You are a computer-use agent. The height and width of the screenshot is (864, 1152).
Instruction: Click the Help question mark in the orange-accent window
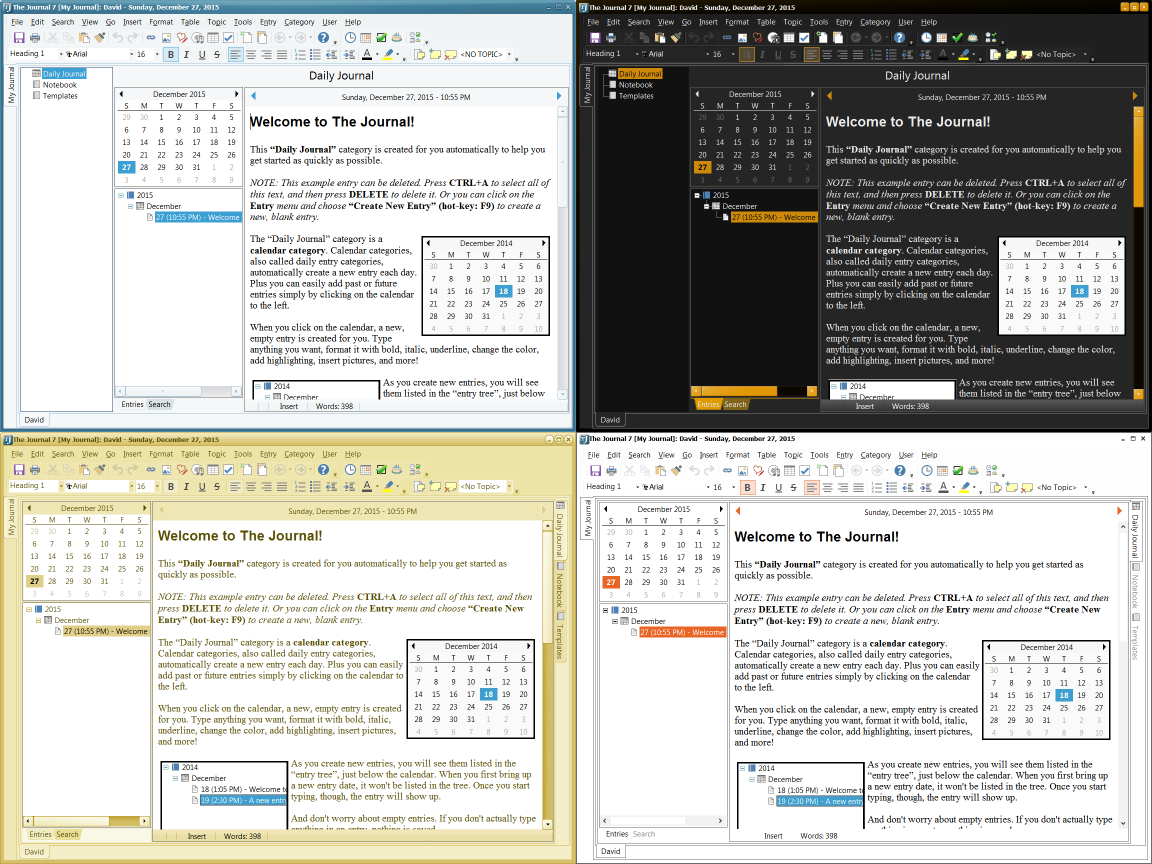[x=900, y=470]
